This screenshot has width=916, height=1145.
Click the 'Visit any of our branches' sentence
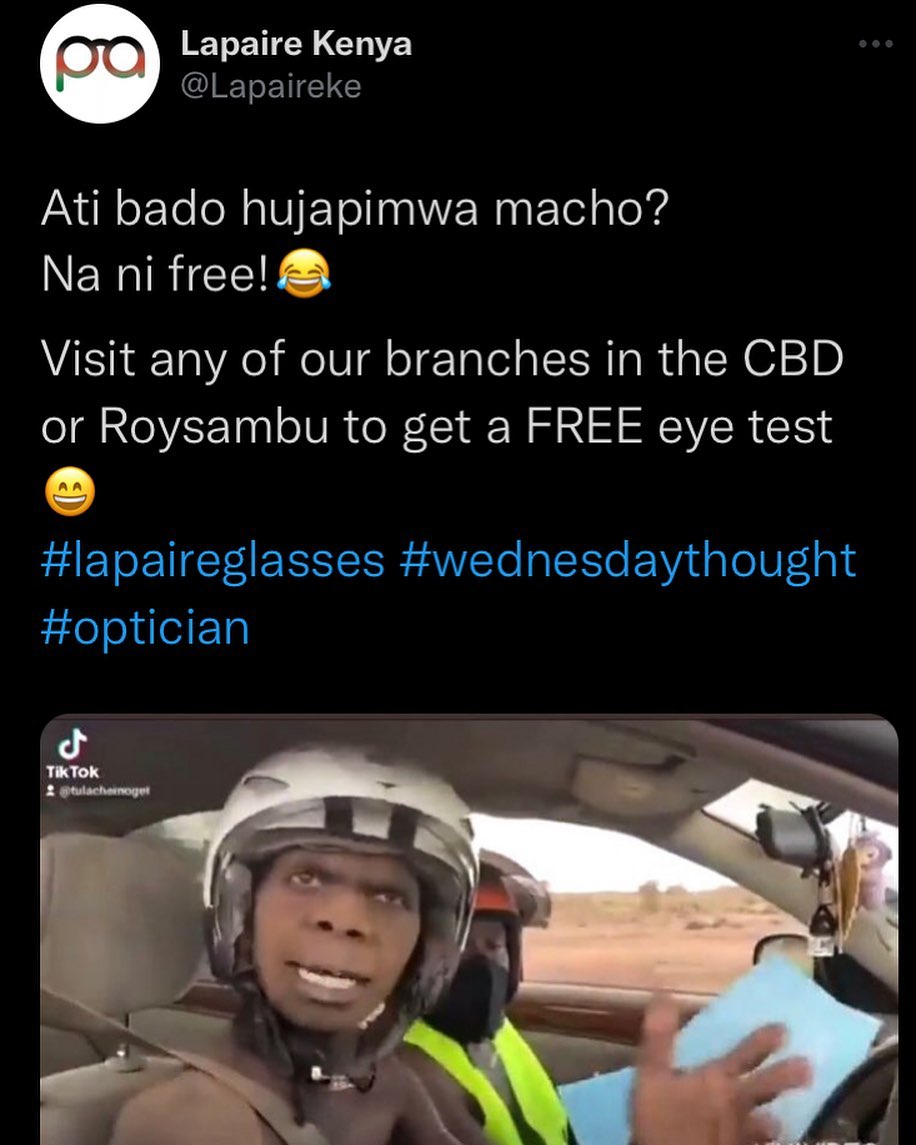pyautogui.click(x=443, y=392)
